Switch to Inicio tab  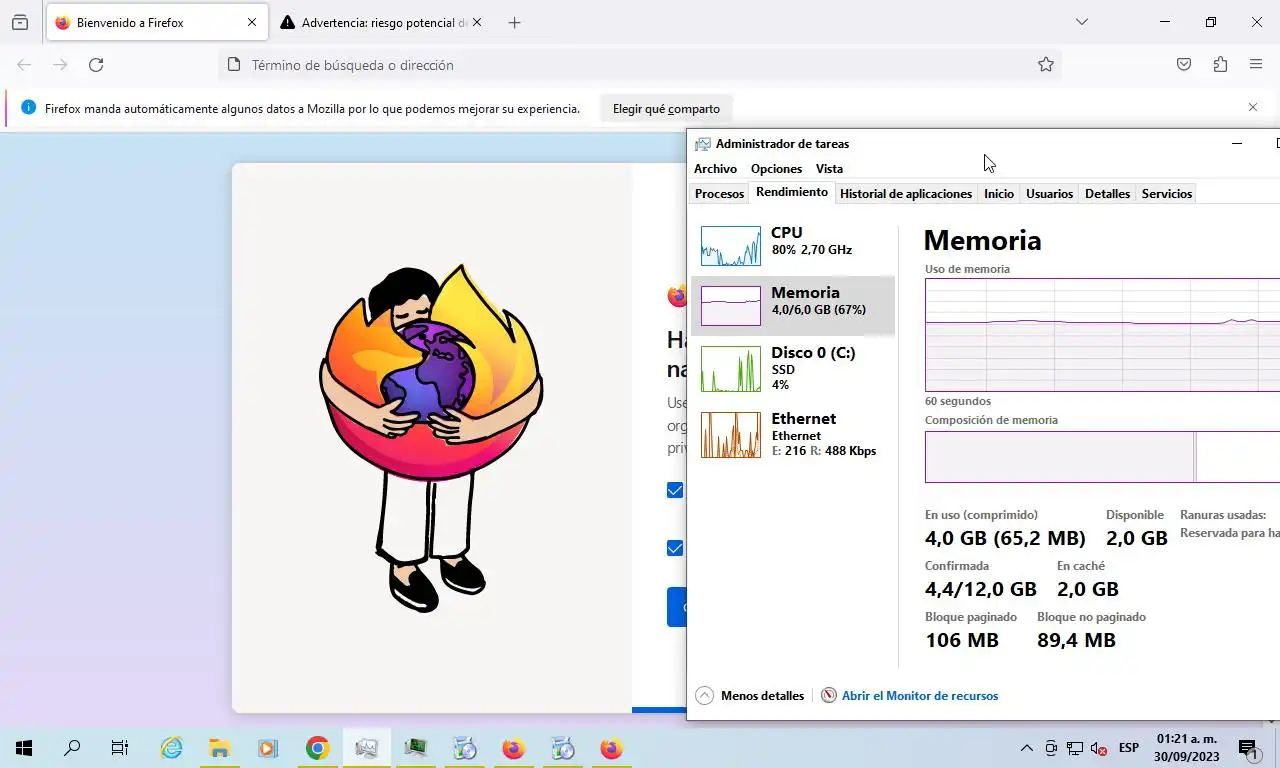point(998,194)
